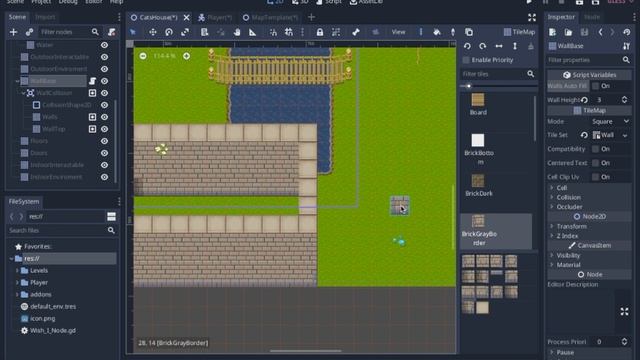The image size is (640, 360).
Task: Load existing resource in Inspector
Action: pyautogui.click(x=568, y=32)
